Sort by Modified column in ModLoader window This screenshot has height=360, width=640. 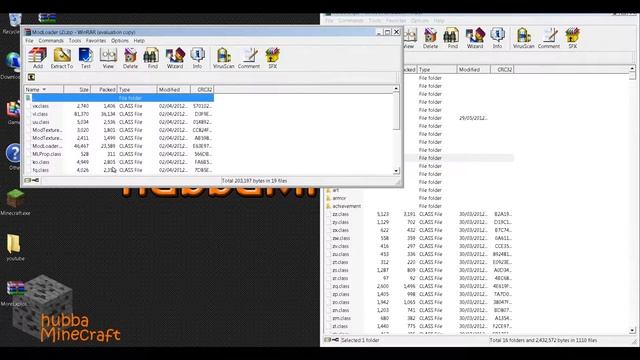pos(173,89)
